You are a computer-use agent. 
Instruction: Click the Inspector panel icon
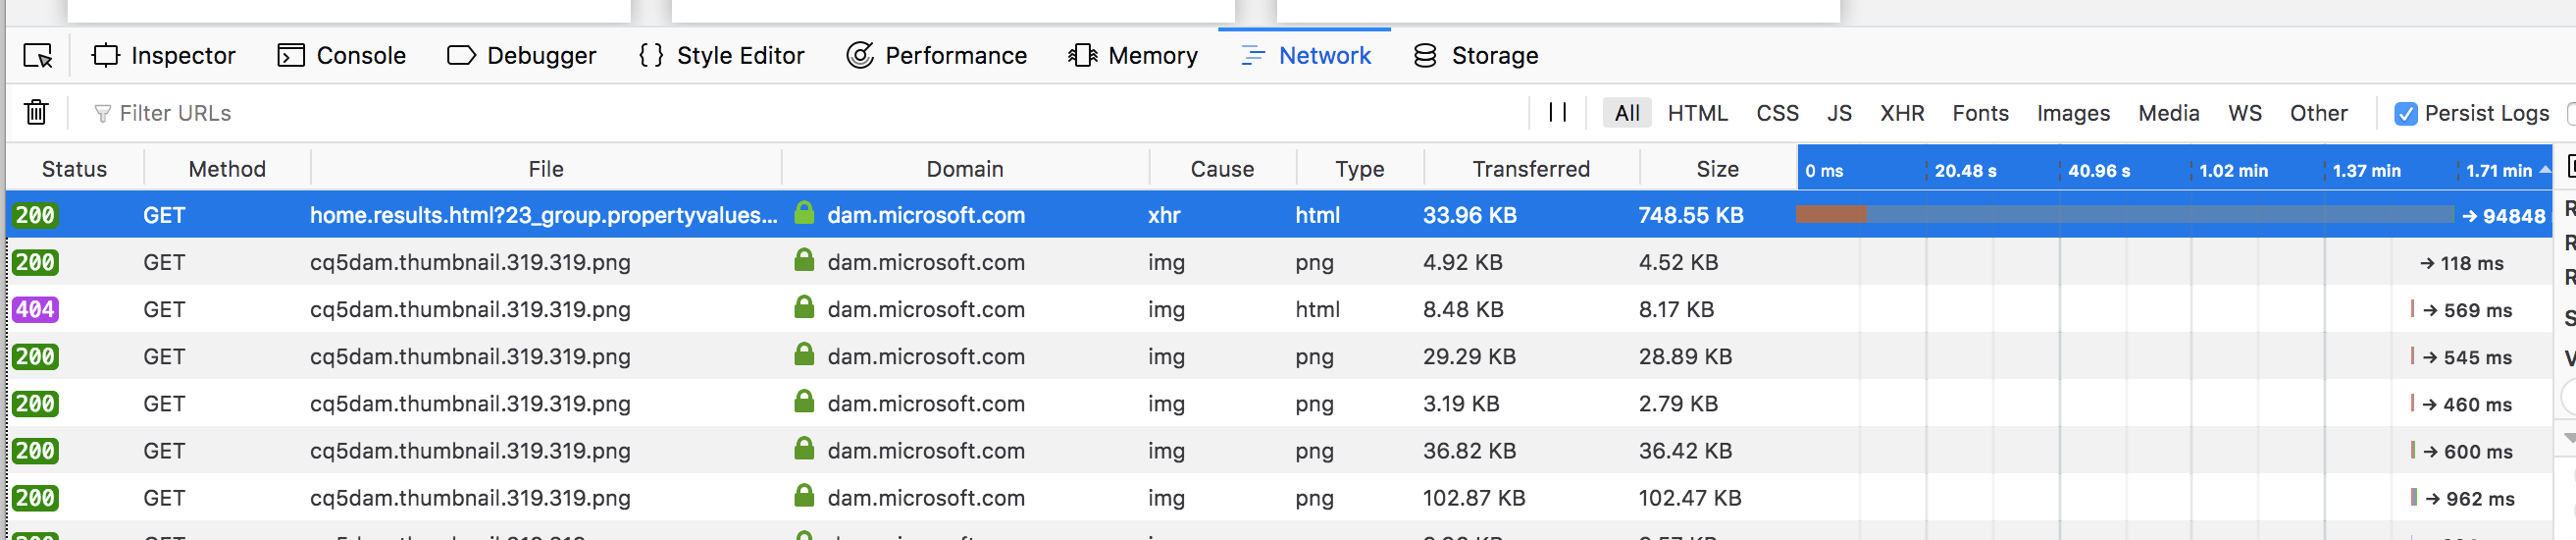coord(105,56)
